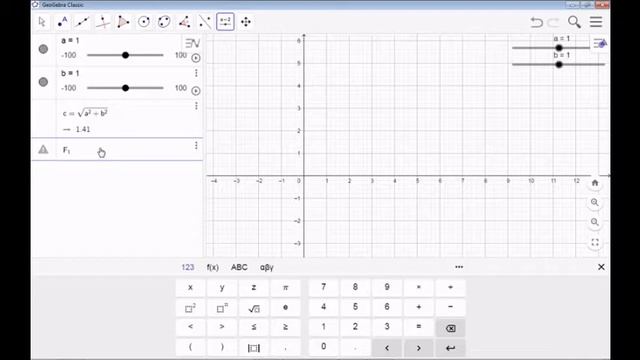Play animation for slider b
The height and width of the screenshot is (360, 640).
point(196,91)
